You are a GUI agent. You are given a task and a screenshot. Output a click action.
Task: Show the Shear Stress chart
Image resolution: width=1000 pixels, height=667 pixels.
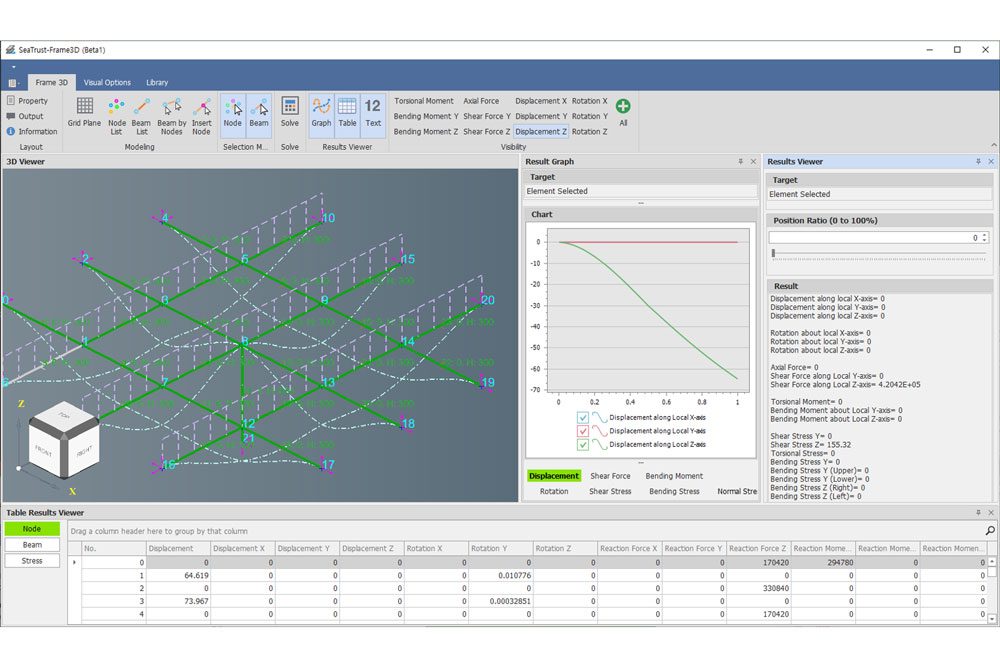(610, 491)
